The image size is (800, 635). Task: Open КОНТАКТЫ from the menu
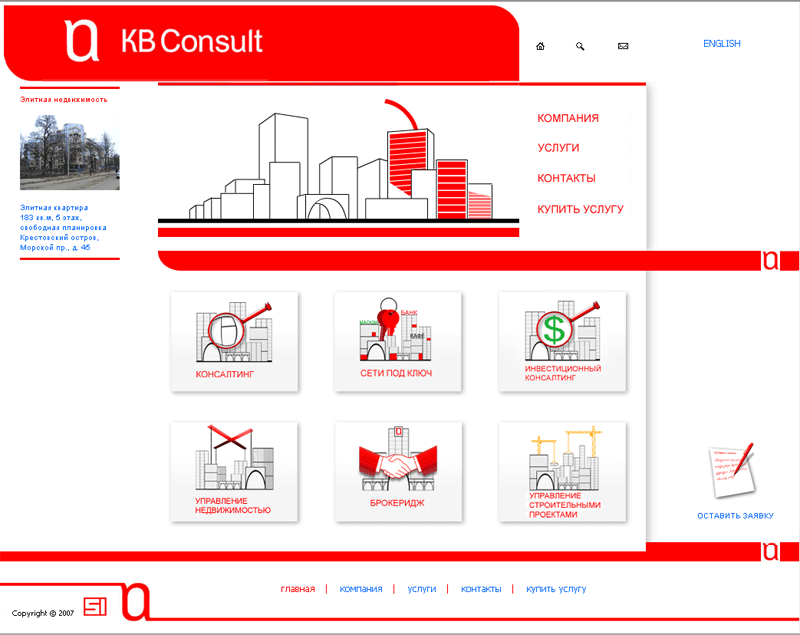(x=564, y=178)
